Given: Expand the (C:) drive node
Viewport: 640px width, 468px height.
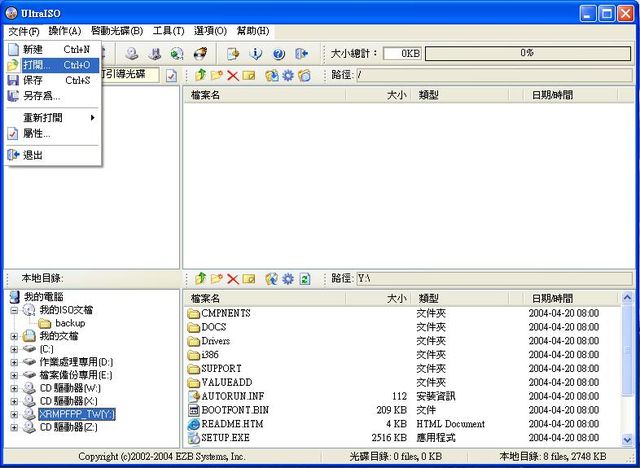Looking at the screenshot, I should [x=14, y=350].
